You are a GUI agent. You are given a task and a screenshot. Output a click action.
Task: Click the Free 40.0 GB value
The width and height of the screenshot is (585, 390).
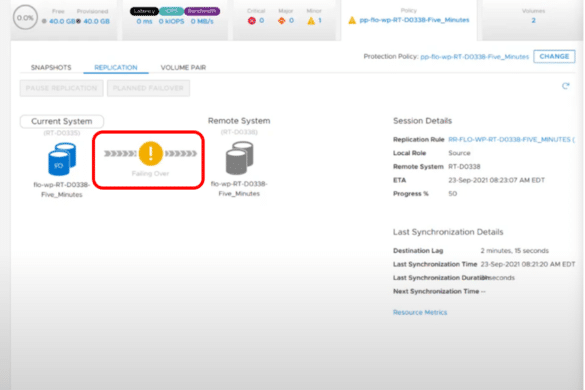pyautogui.click(x=62, y=21)
